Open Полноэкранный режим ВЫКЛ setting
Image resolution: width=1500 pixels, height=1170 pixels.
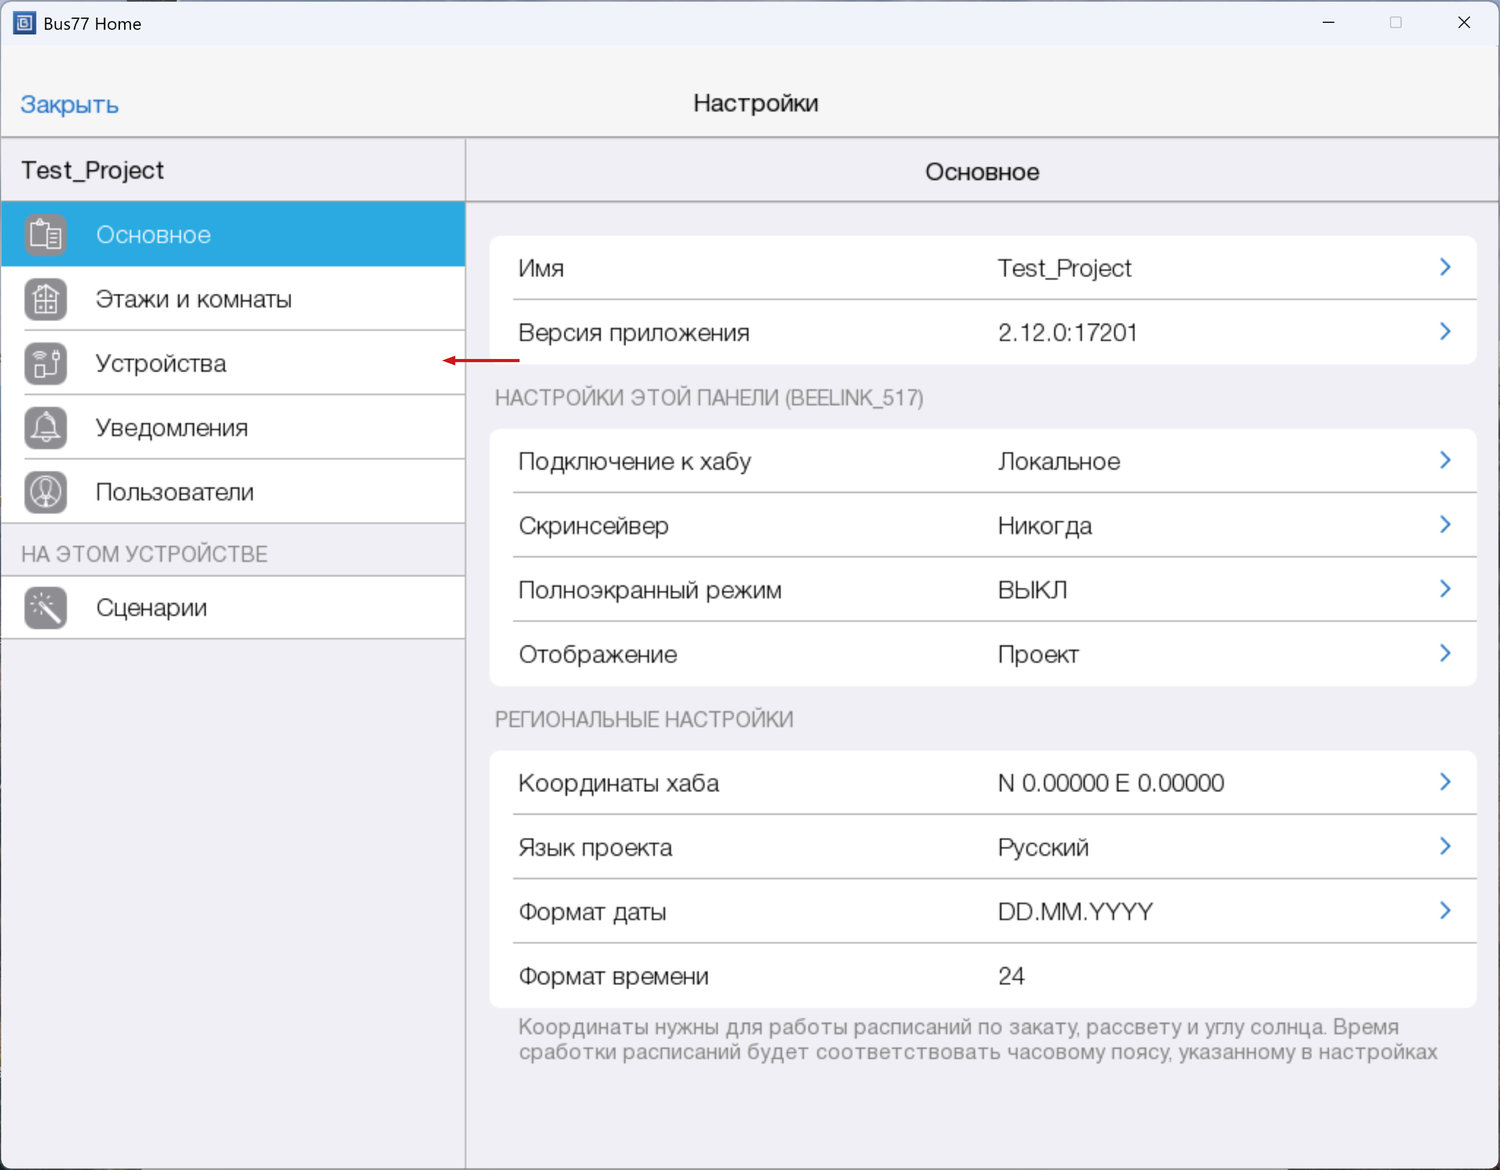point(982,590)
